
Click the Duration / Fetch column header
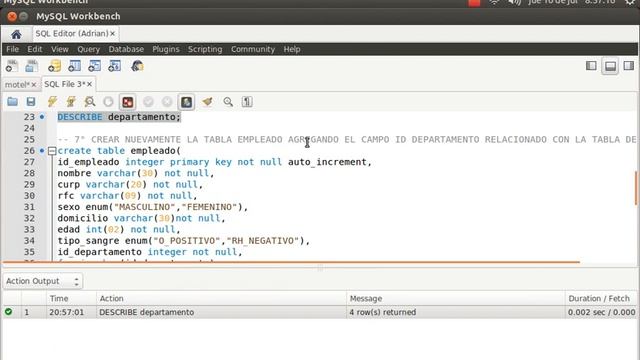click(601, 298)
